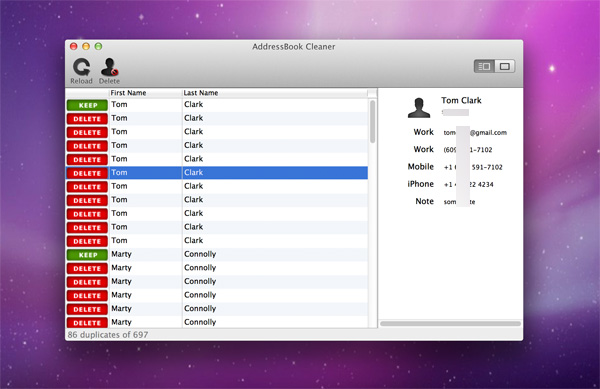
Task: Sort by the First Name column header
Action: [145, 93]
